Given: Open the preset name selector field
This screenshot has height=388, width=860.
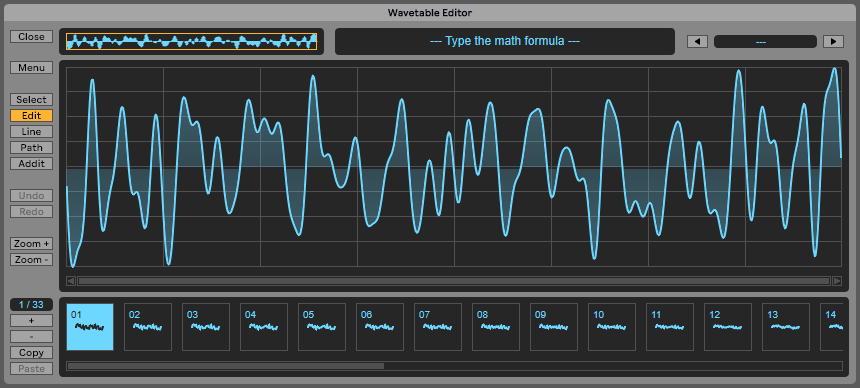Looking at the screenshot, I should (x=765, y=42).
